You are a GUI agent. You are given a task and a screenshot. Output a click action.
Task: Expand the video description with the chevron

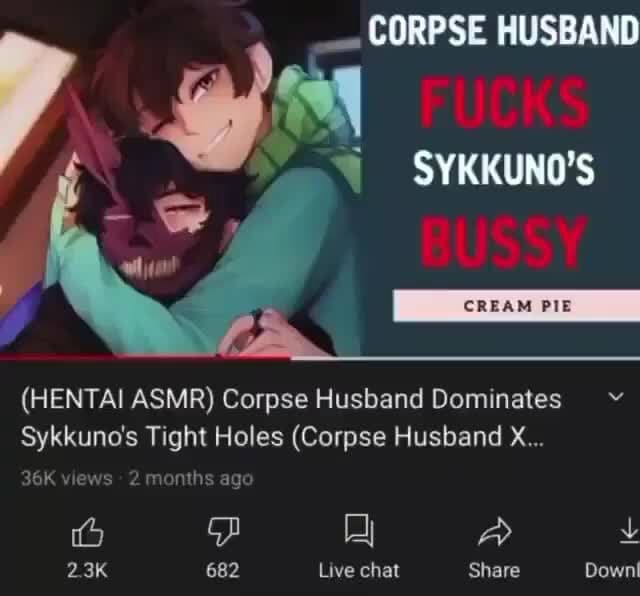(x=616, y=396)
